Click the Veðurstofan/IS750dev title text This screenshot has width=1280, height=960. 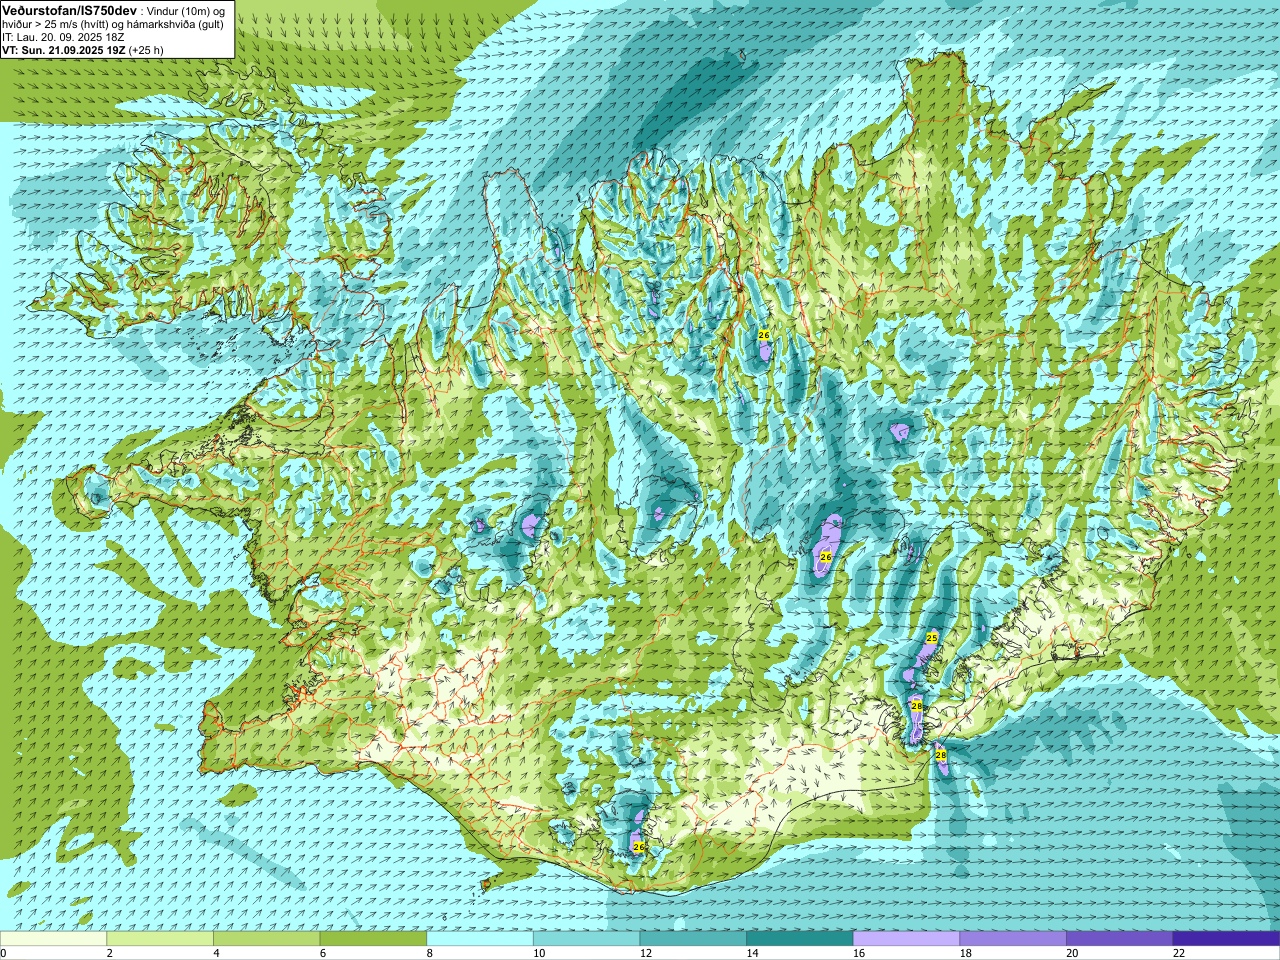click(x=70, y=9)
